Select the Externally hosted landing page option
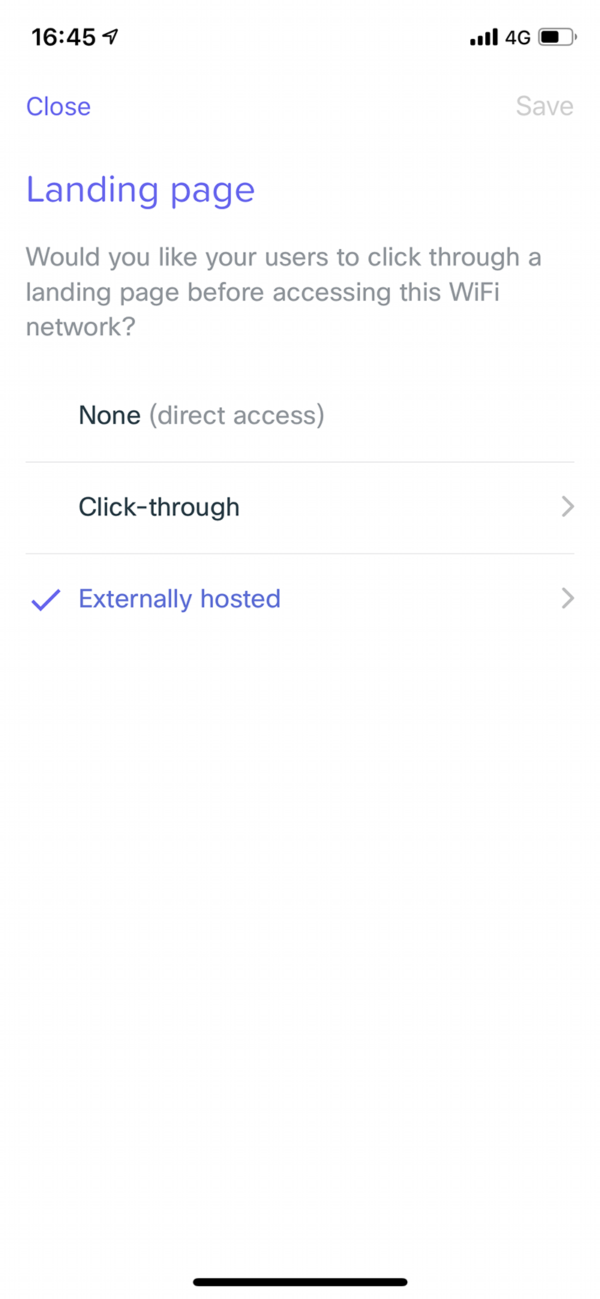600x1299 pixels. 179,599
